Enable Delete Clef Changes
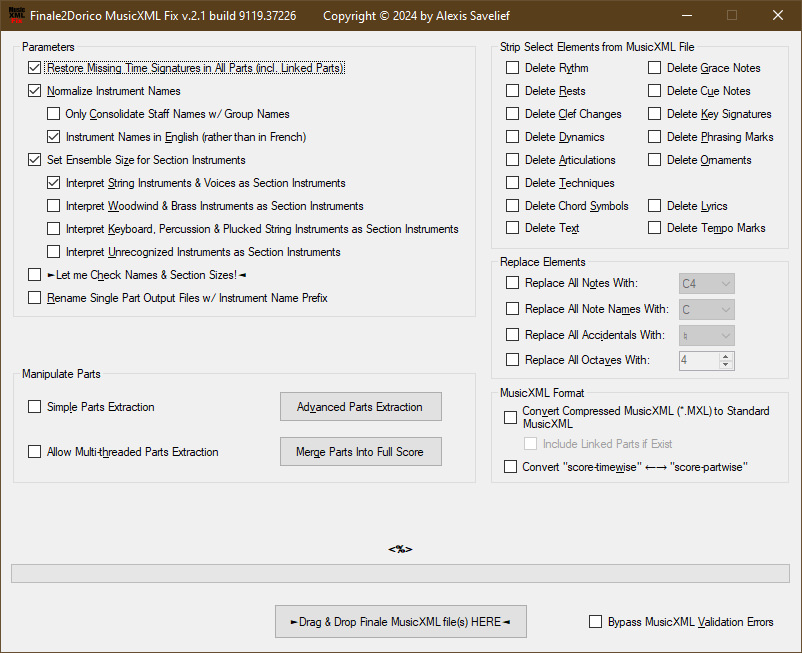This screenshot has height=653, width=802. click(x=512, y=114)
